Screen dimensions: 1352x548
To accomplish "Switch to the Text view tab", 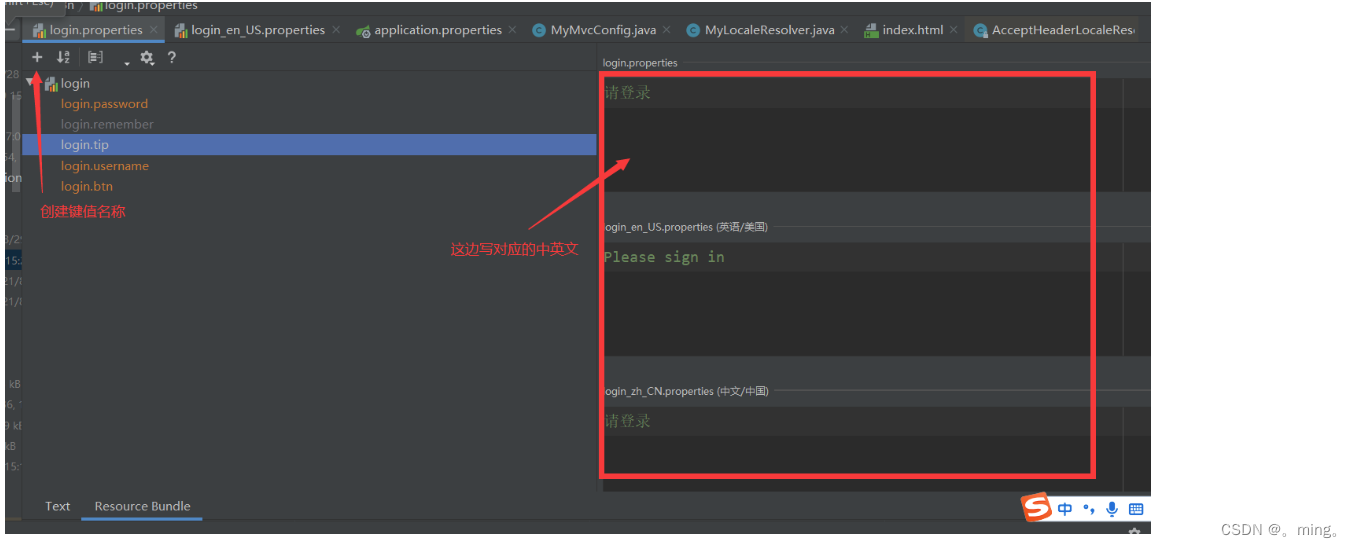I will [58, 506].
